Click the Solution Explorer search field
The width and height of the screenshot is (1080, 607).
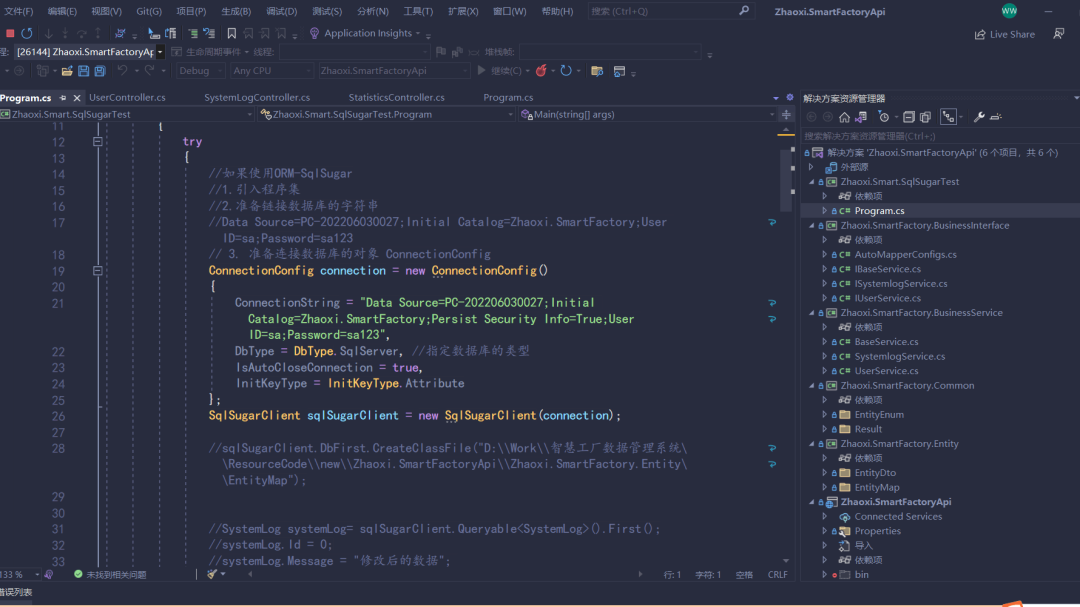pos(938,136)
